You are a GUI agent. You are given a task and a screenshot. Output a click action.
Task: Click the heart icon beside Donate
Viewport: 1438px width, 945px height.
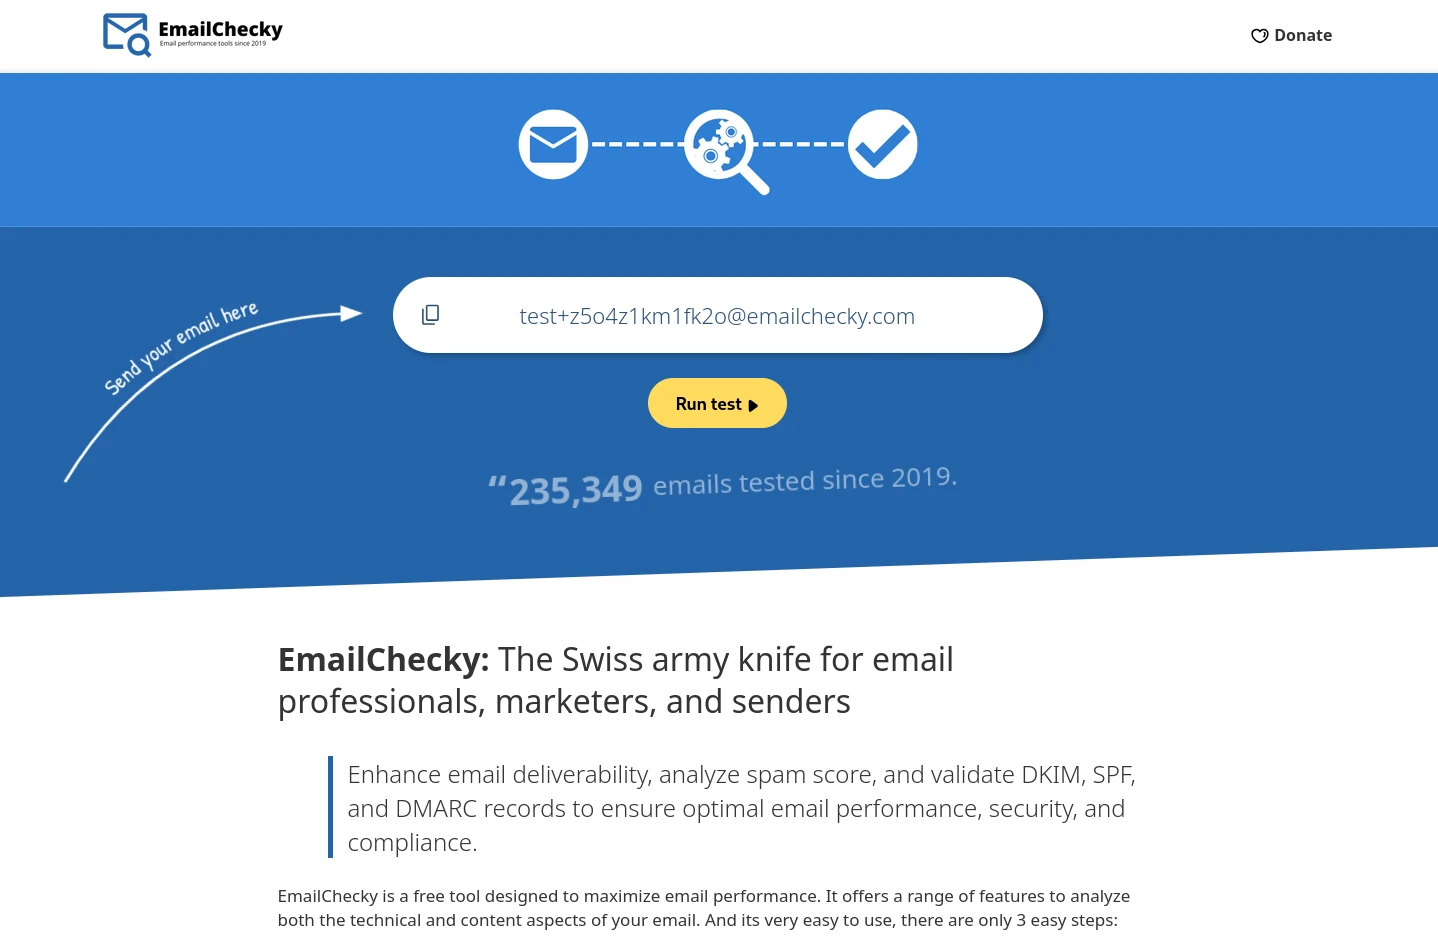coord(1259,35)
